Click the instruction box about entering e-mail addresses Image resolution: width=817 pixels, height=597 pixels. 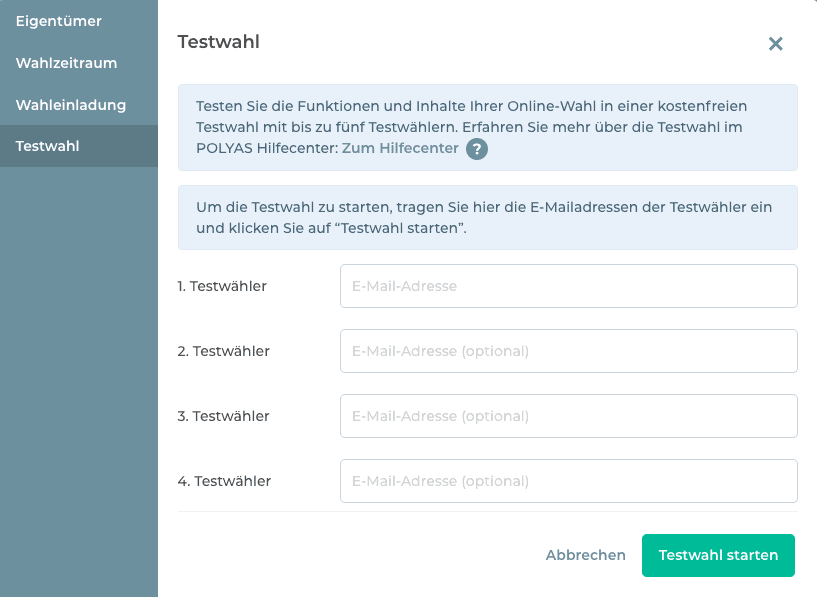pos(487,217)
